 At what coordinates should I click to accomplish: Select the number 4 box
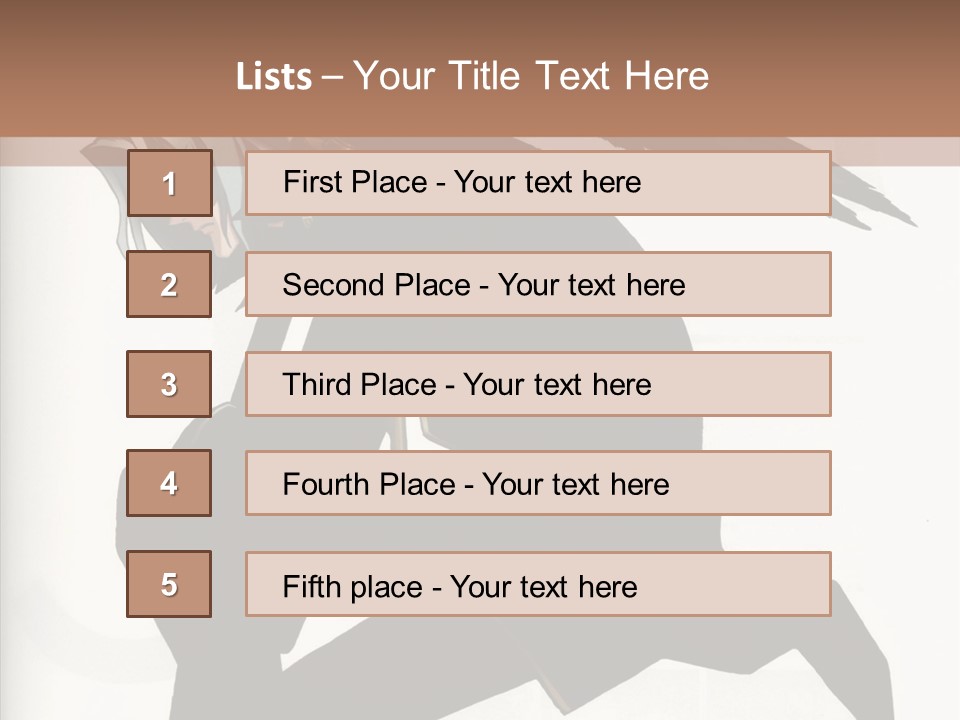(169, 483)
